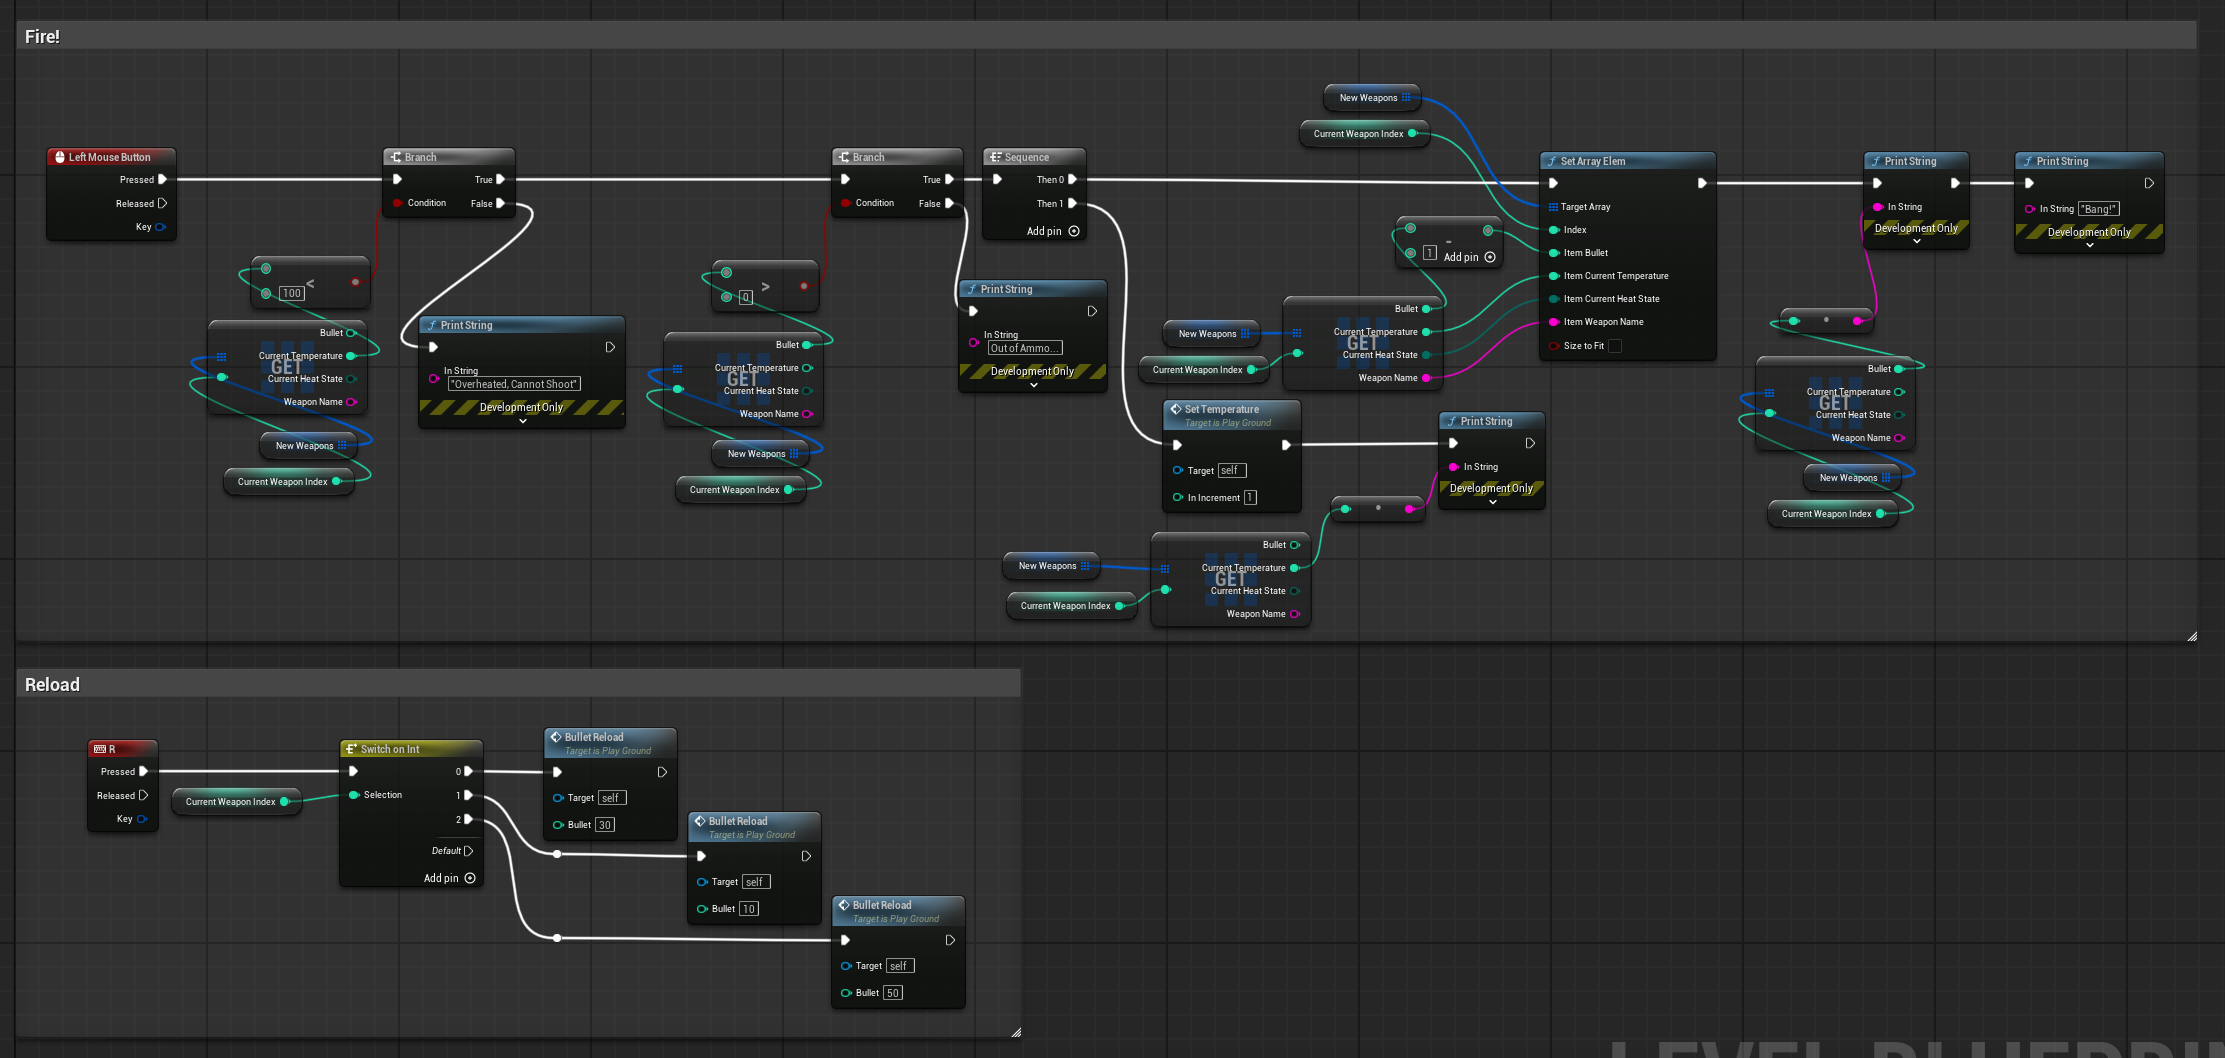Click the In Increment value field
The height and width of the screenshot is (1058, 2225).
pos(1250,497)
